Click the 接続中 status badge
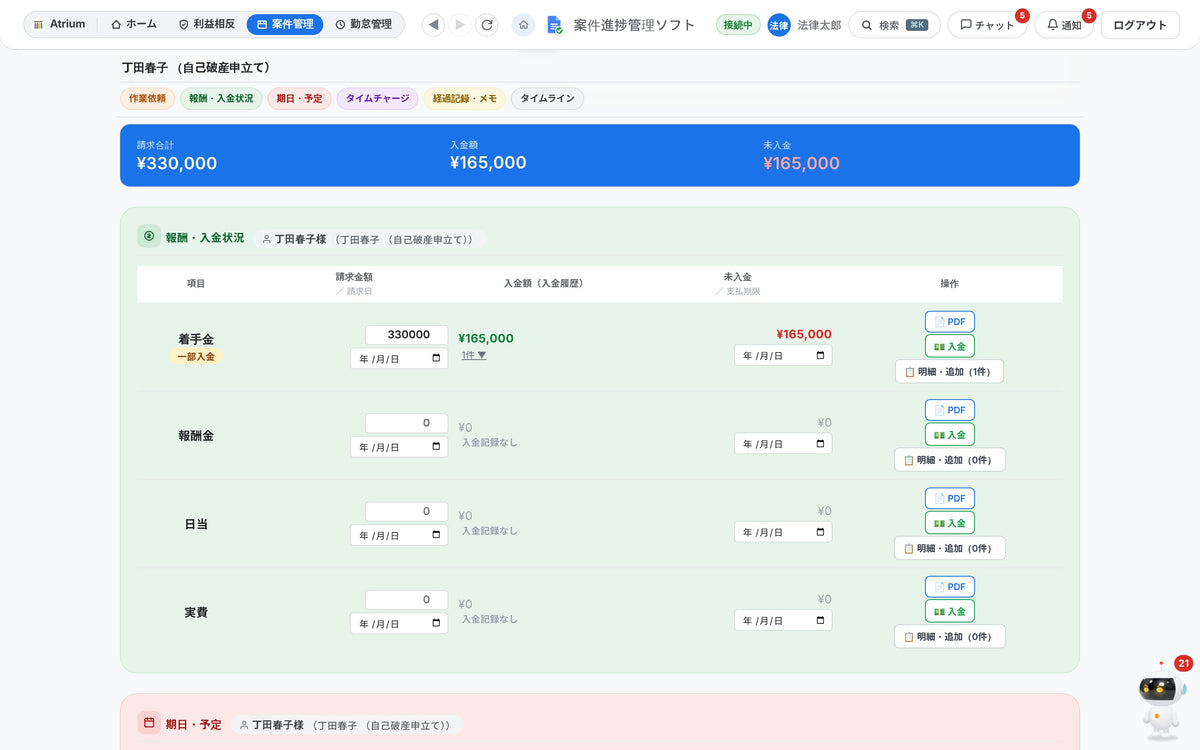The image size is (1200, 750). (x=738, y=25)
